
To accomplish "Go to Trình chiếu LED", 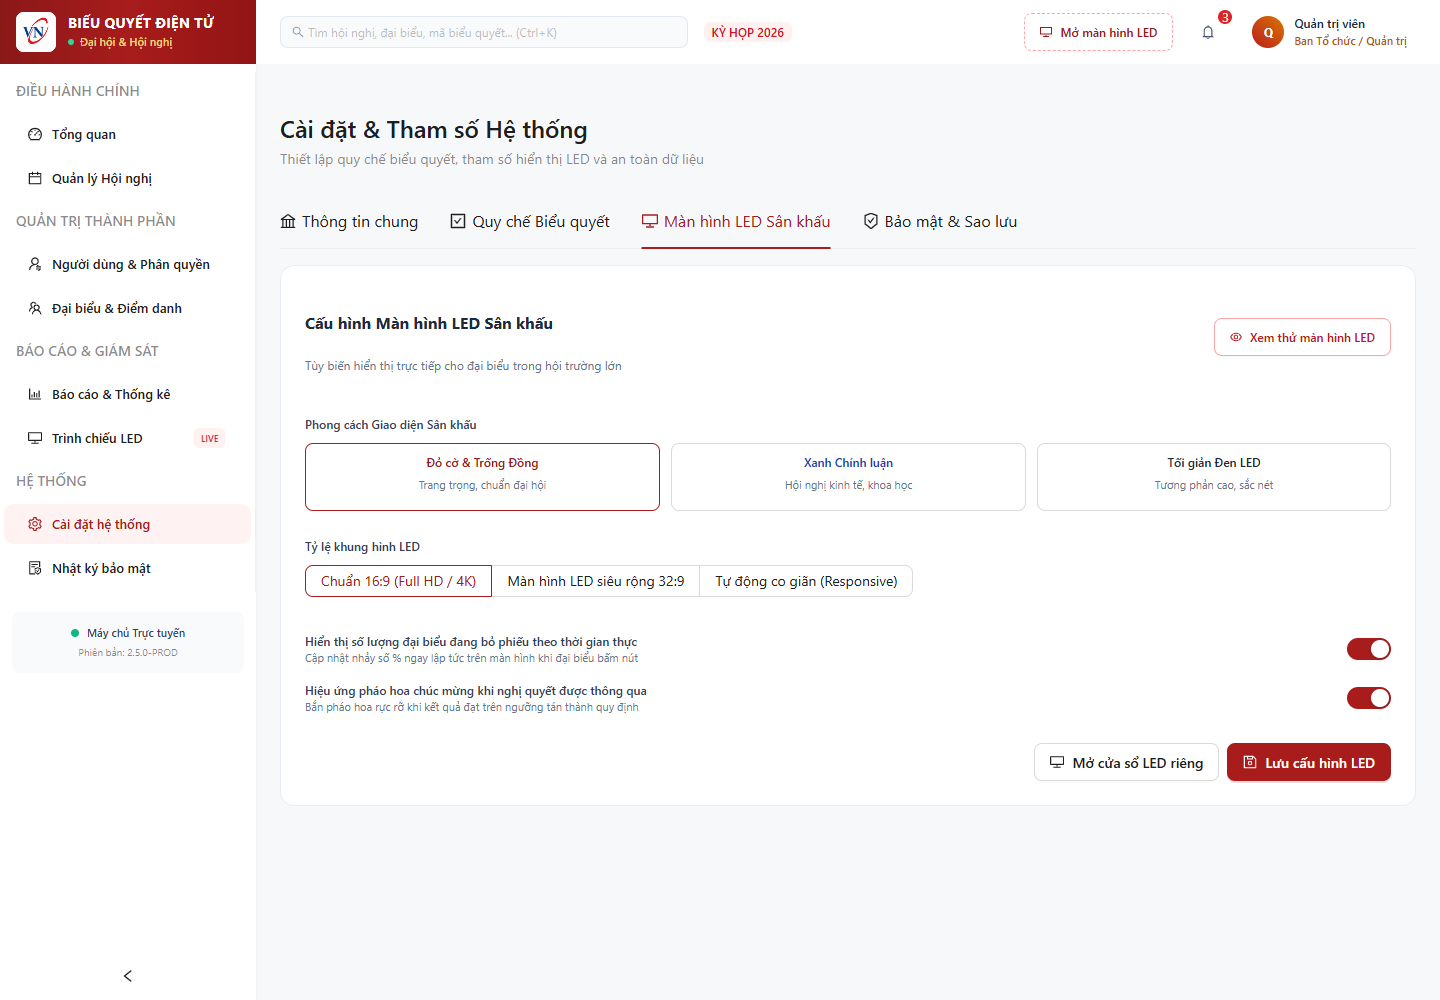I will 128,438.
